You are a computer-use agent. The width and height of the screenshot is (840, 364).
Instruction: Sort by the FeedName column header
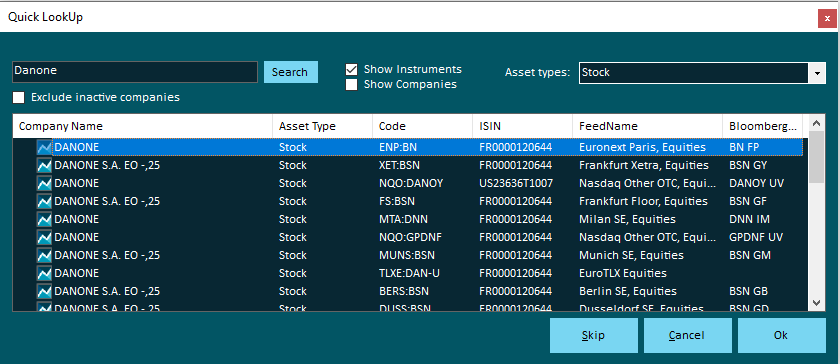[647, 126]
